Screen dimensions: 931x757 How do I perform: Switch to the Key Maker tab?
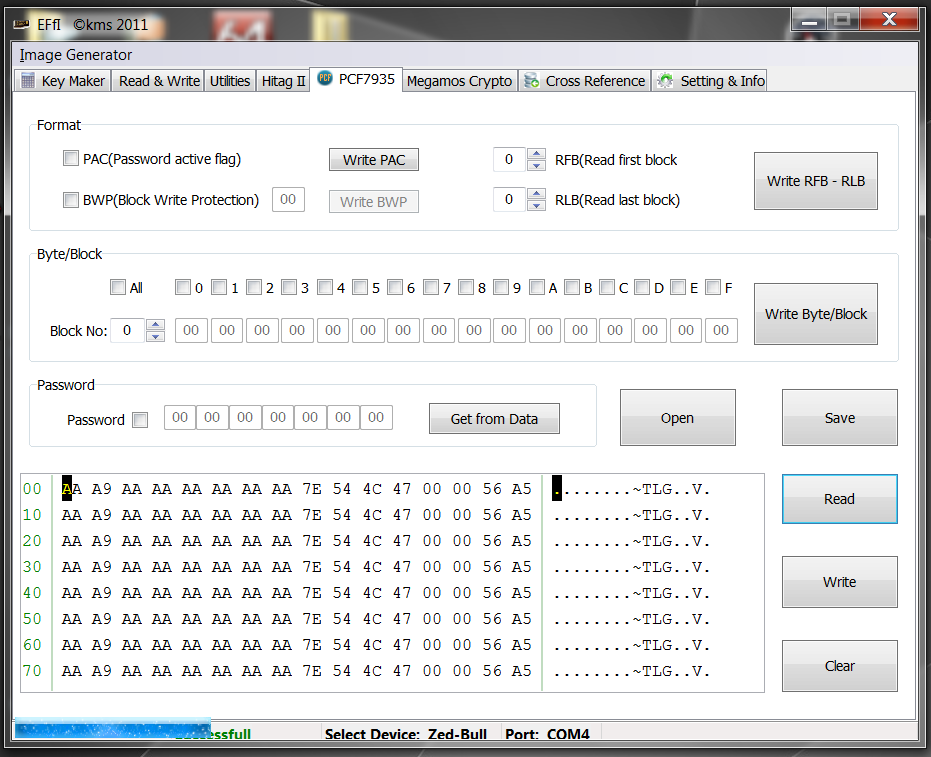coord(63,81)
